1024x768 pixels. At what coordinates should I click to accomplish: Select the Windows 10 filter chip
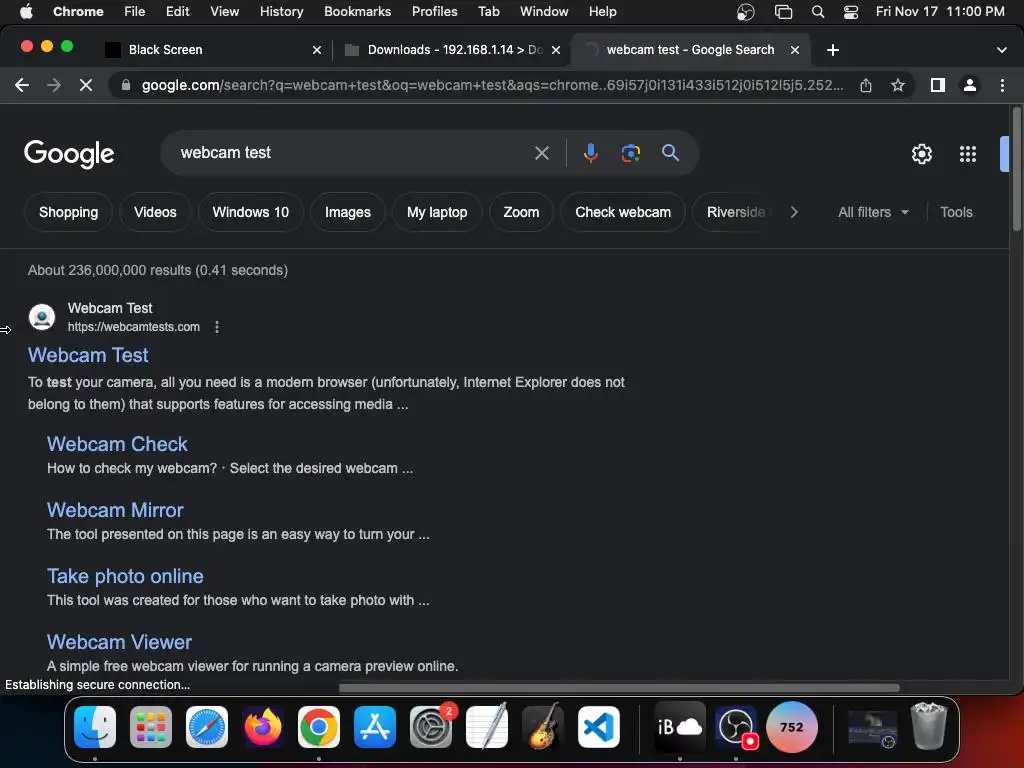[251, 212]
